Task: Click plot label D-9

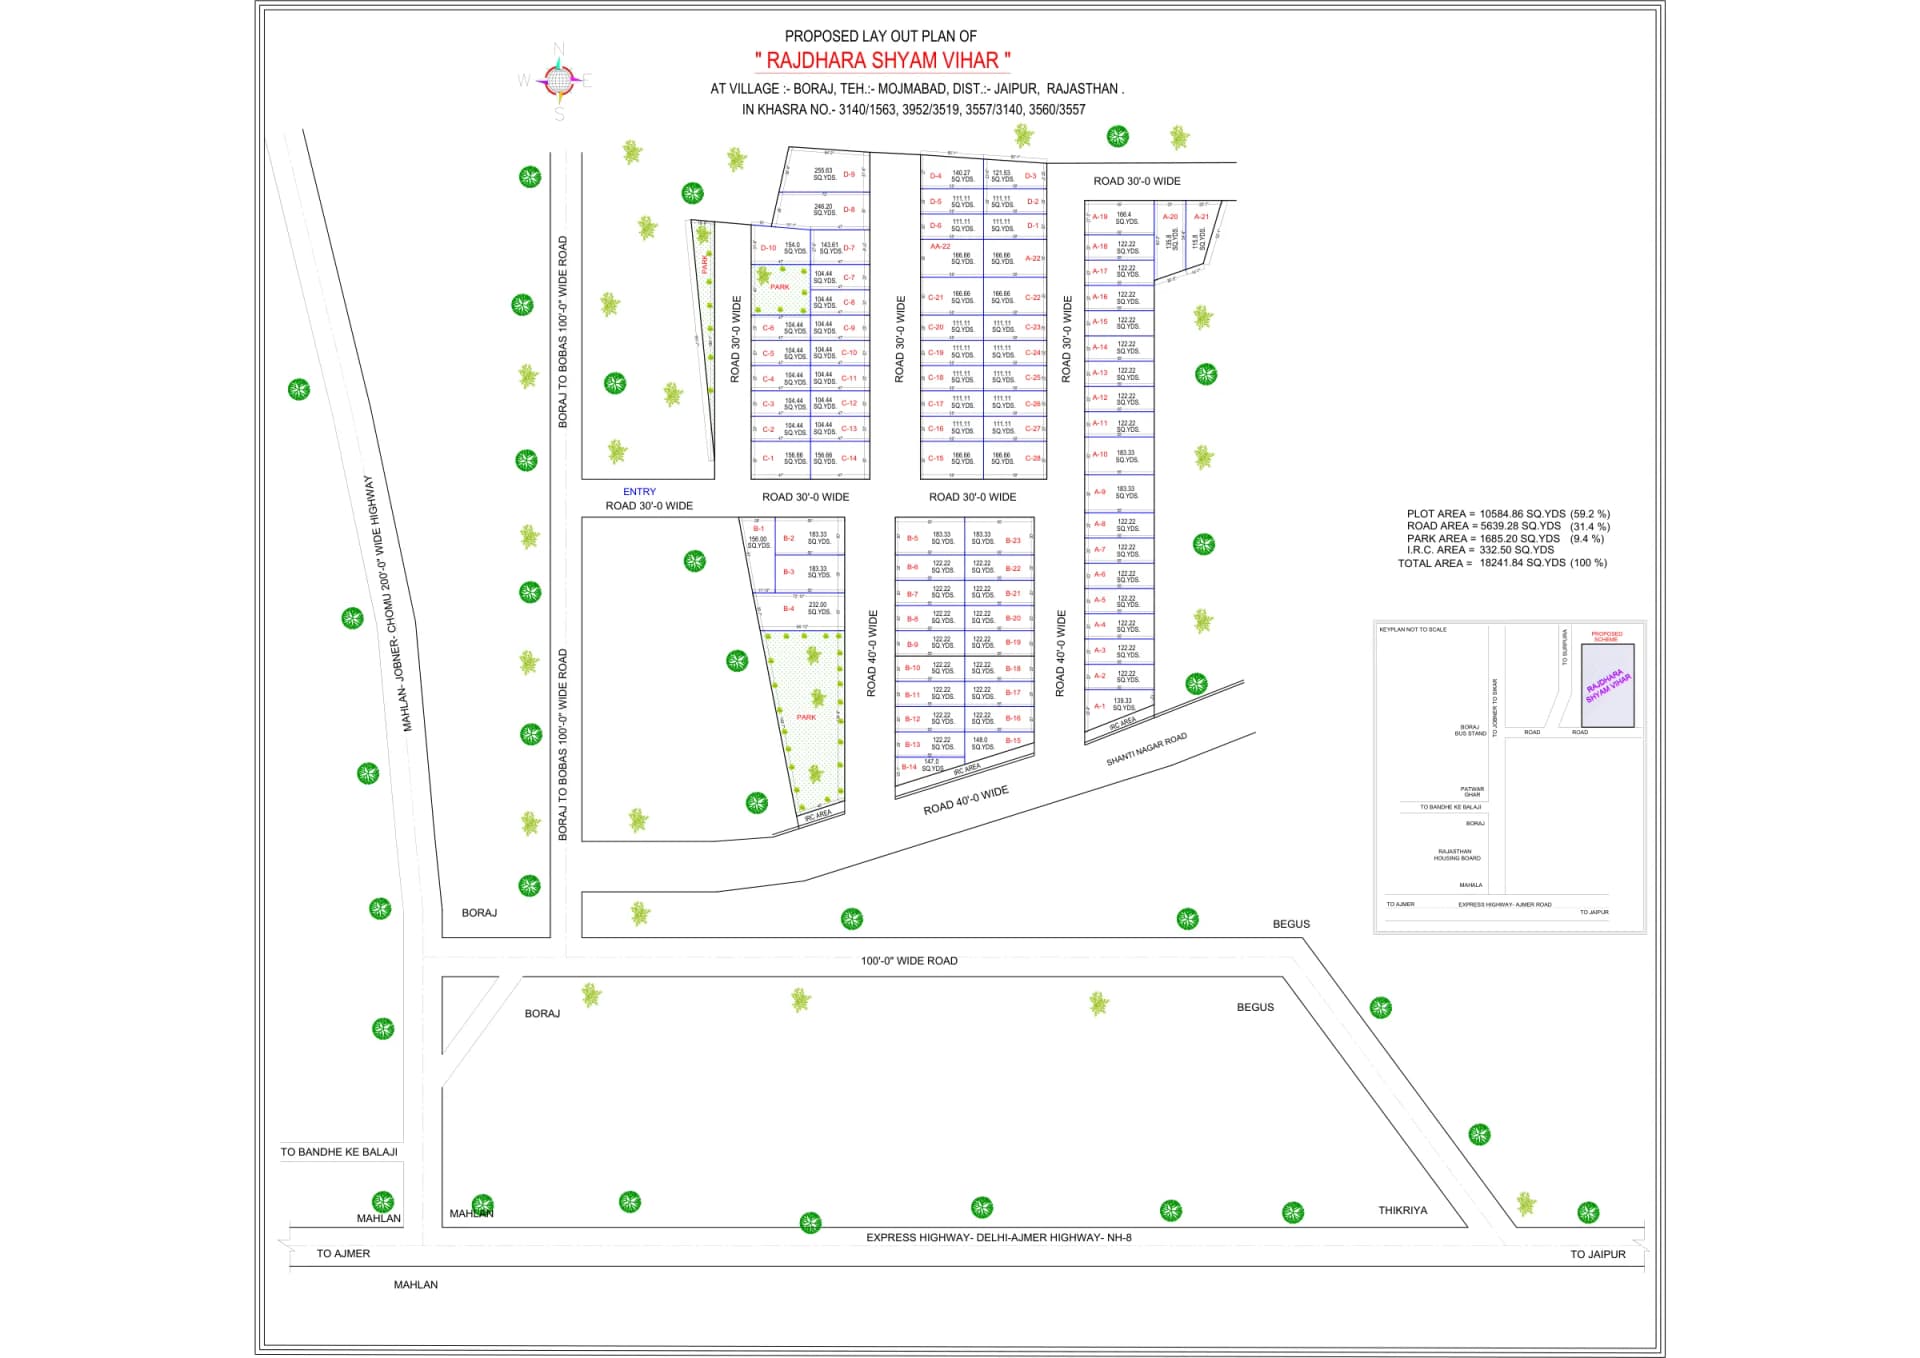Action: tap(849, 175)
